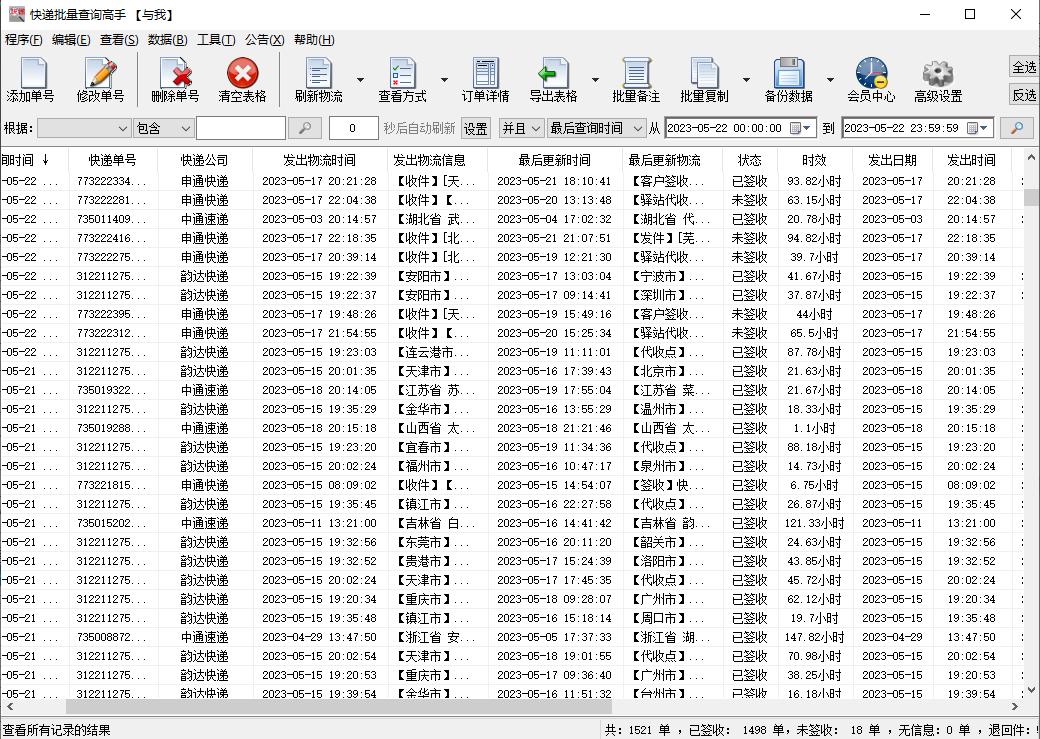Click the 批量复制 batch copy icon
The width and height of the screenshot is (1040, 739).
point(704,80)
